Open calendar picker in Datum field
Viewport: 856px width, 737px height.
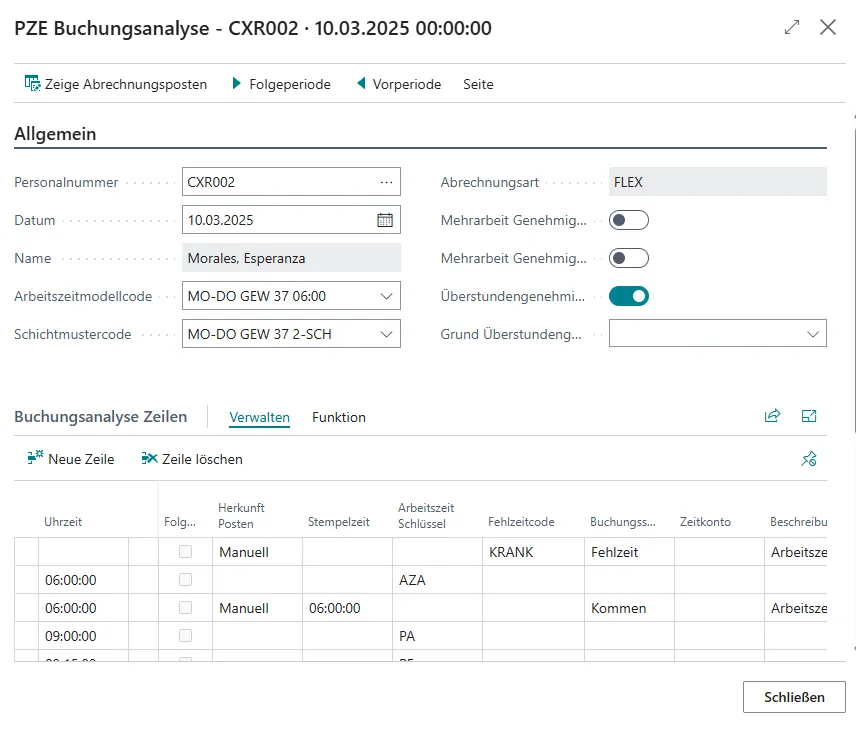pos(385,220)
